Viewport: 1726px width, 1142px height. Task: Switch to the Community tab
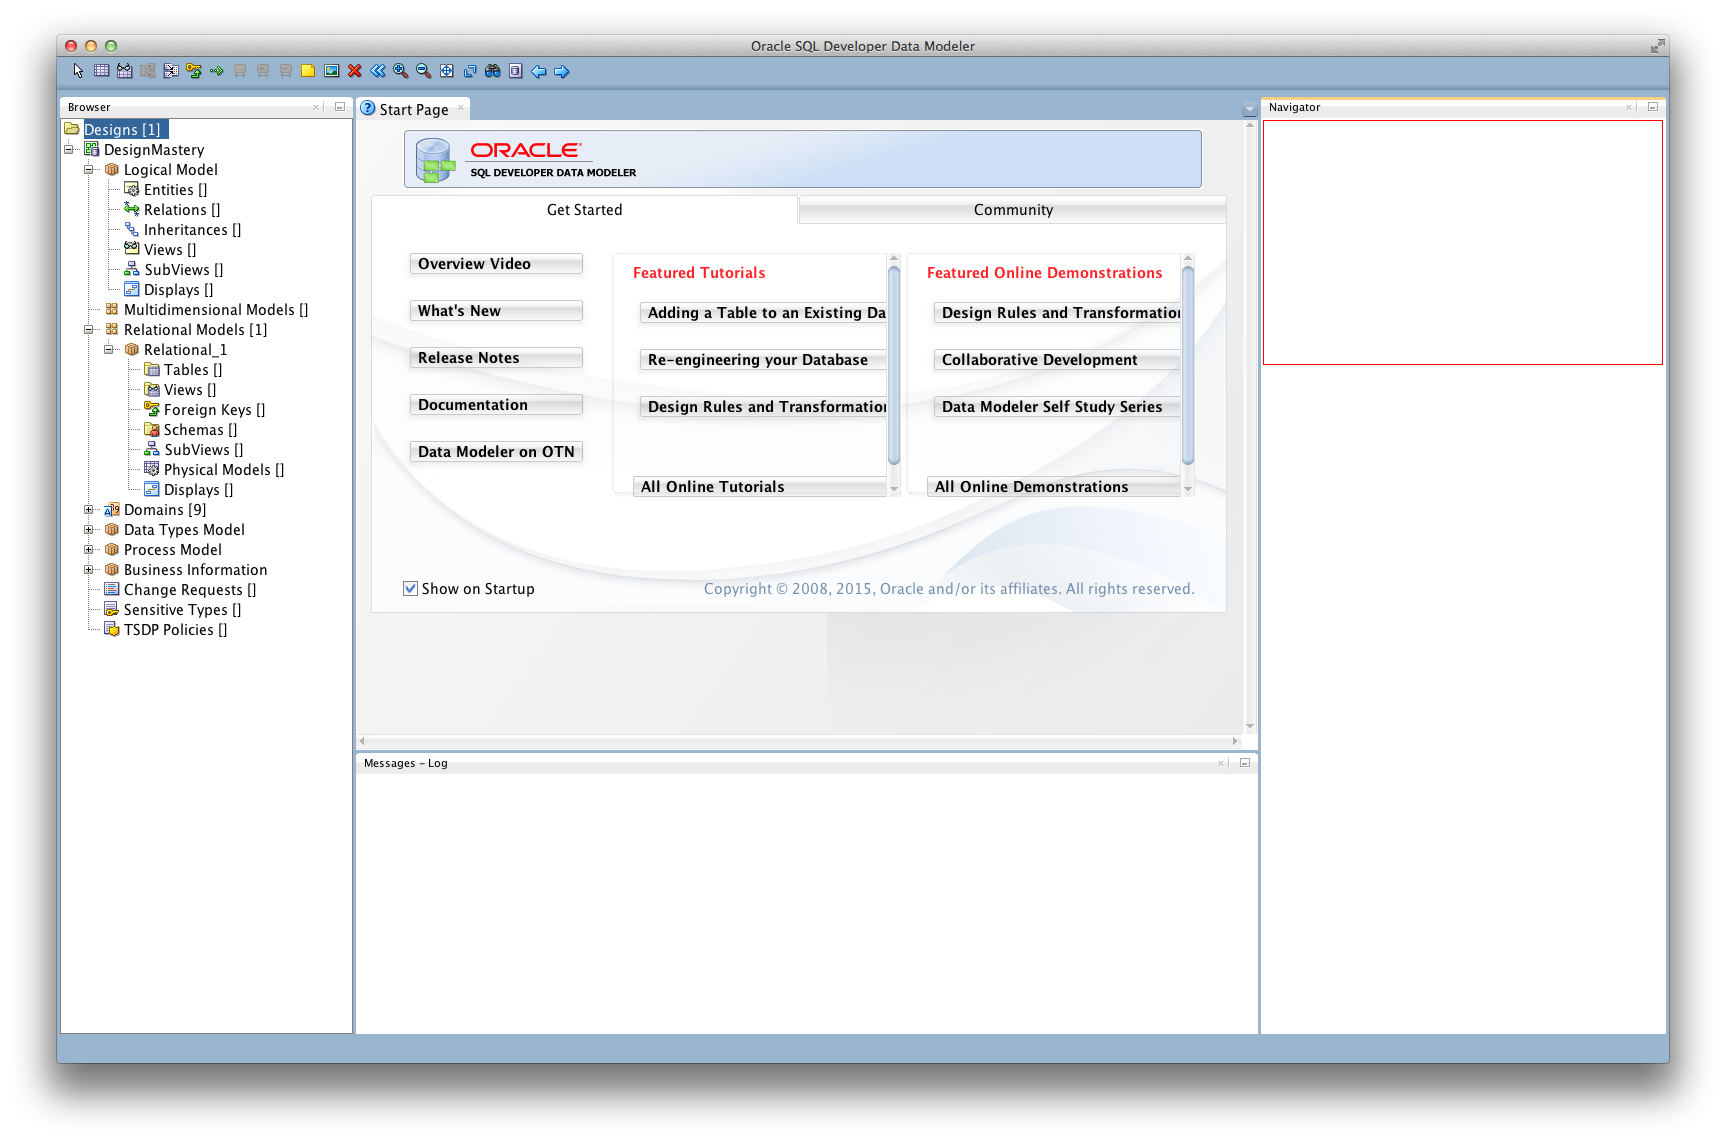[1012, 210]
